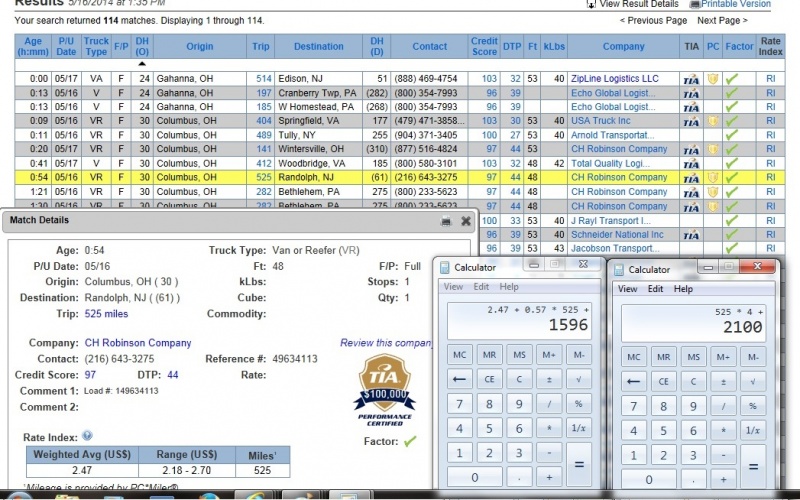Sort results by the Company column header

(623, 46)
